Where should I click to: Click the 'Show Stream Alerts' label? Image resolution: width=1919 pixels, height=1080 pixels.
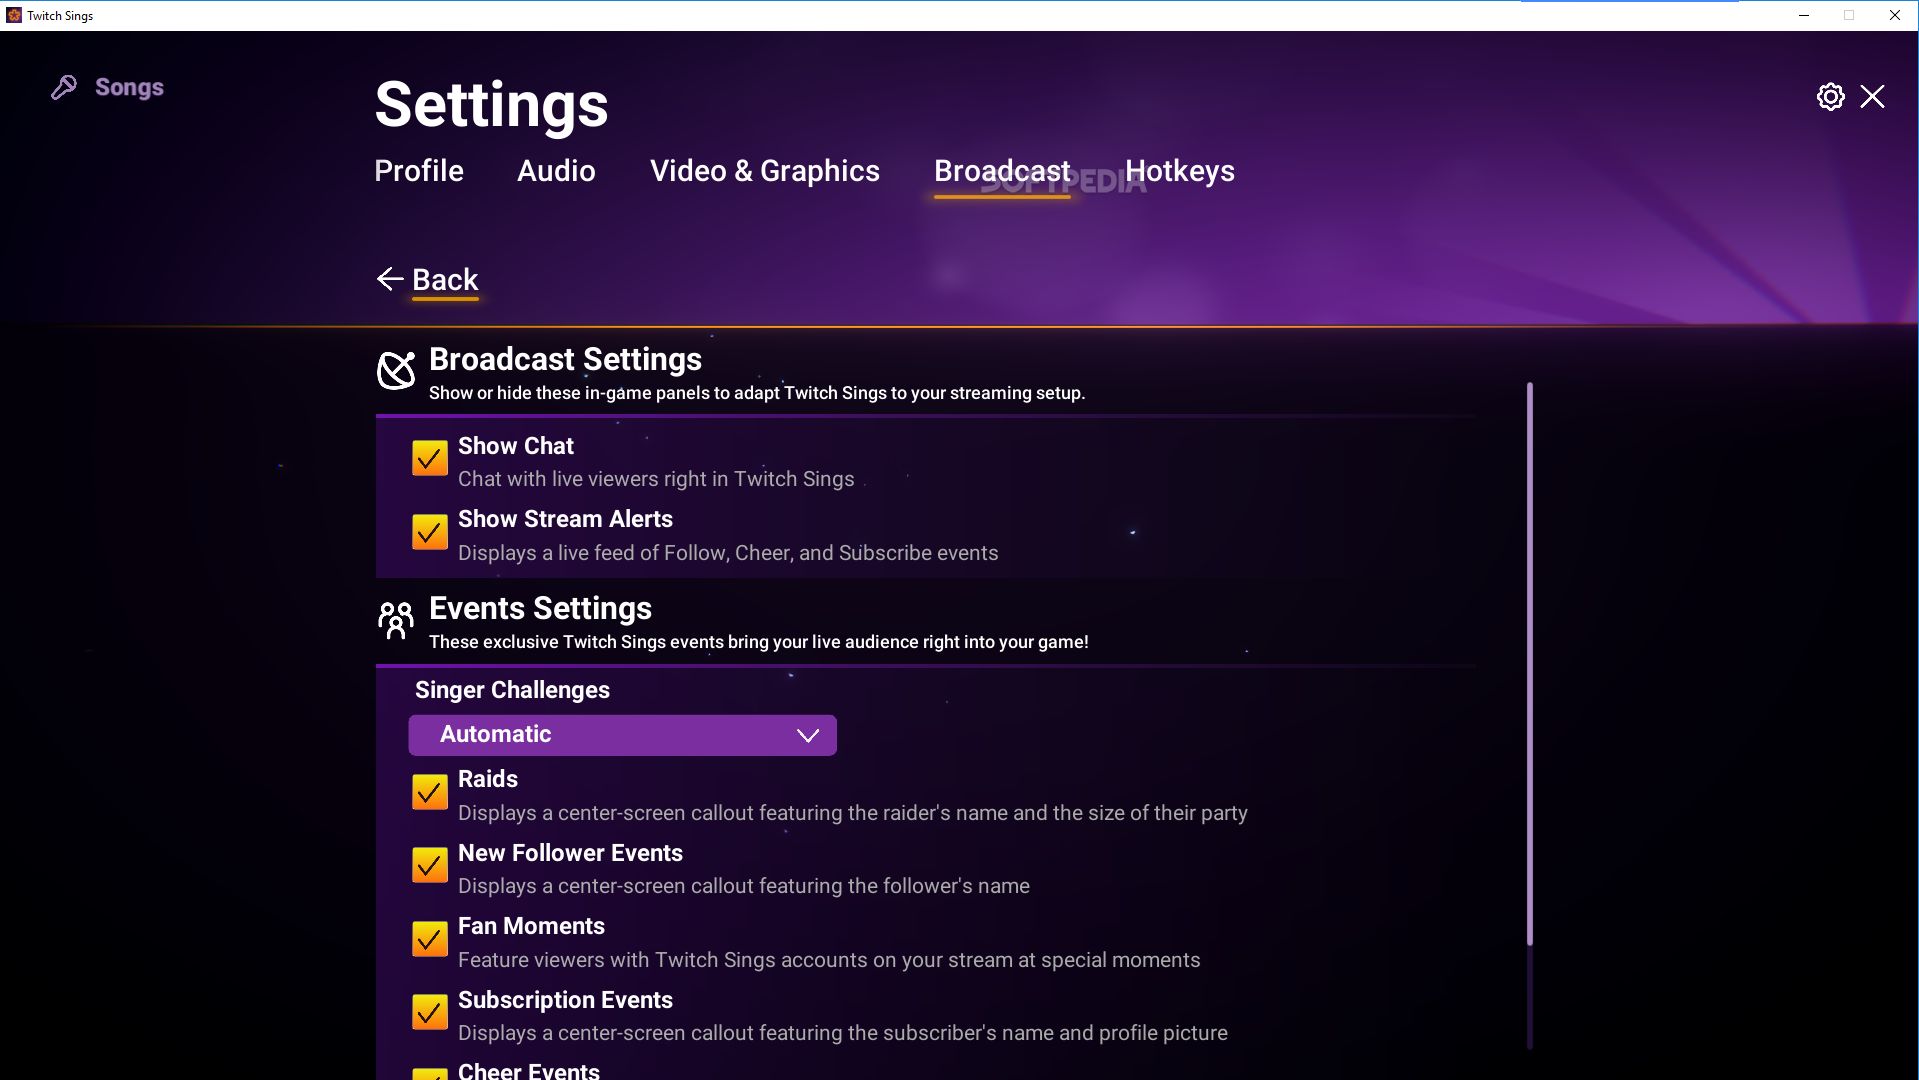click(565, 519)
